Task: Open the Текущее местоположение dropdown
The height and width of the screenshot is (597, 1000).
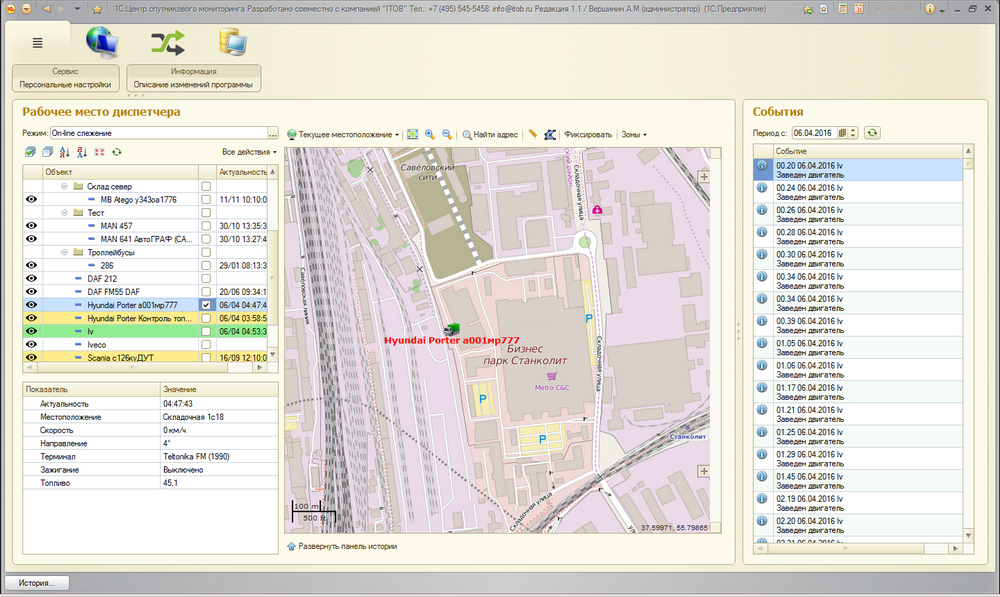Action: [343, 135]
